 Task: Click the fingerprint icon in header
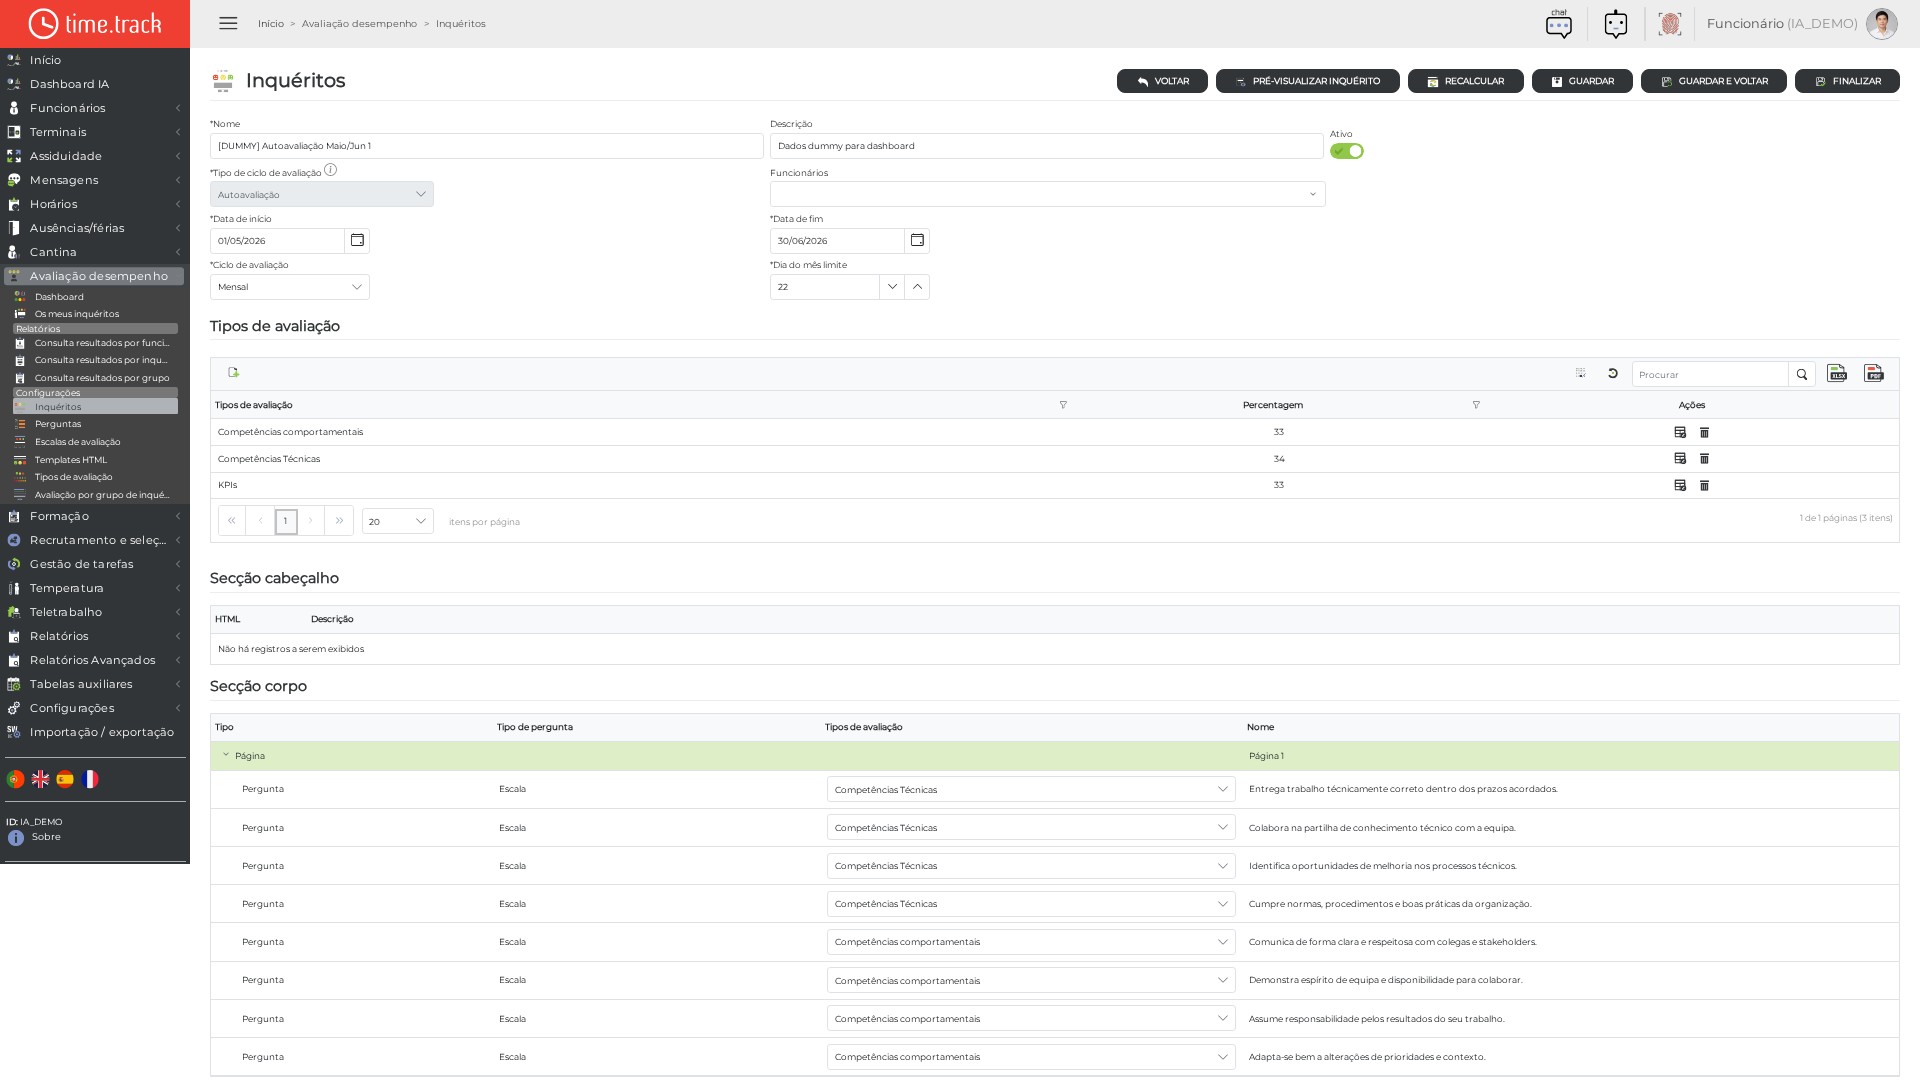pyautogui.click(x=1669, y=24)
